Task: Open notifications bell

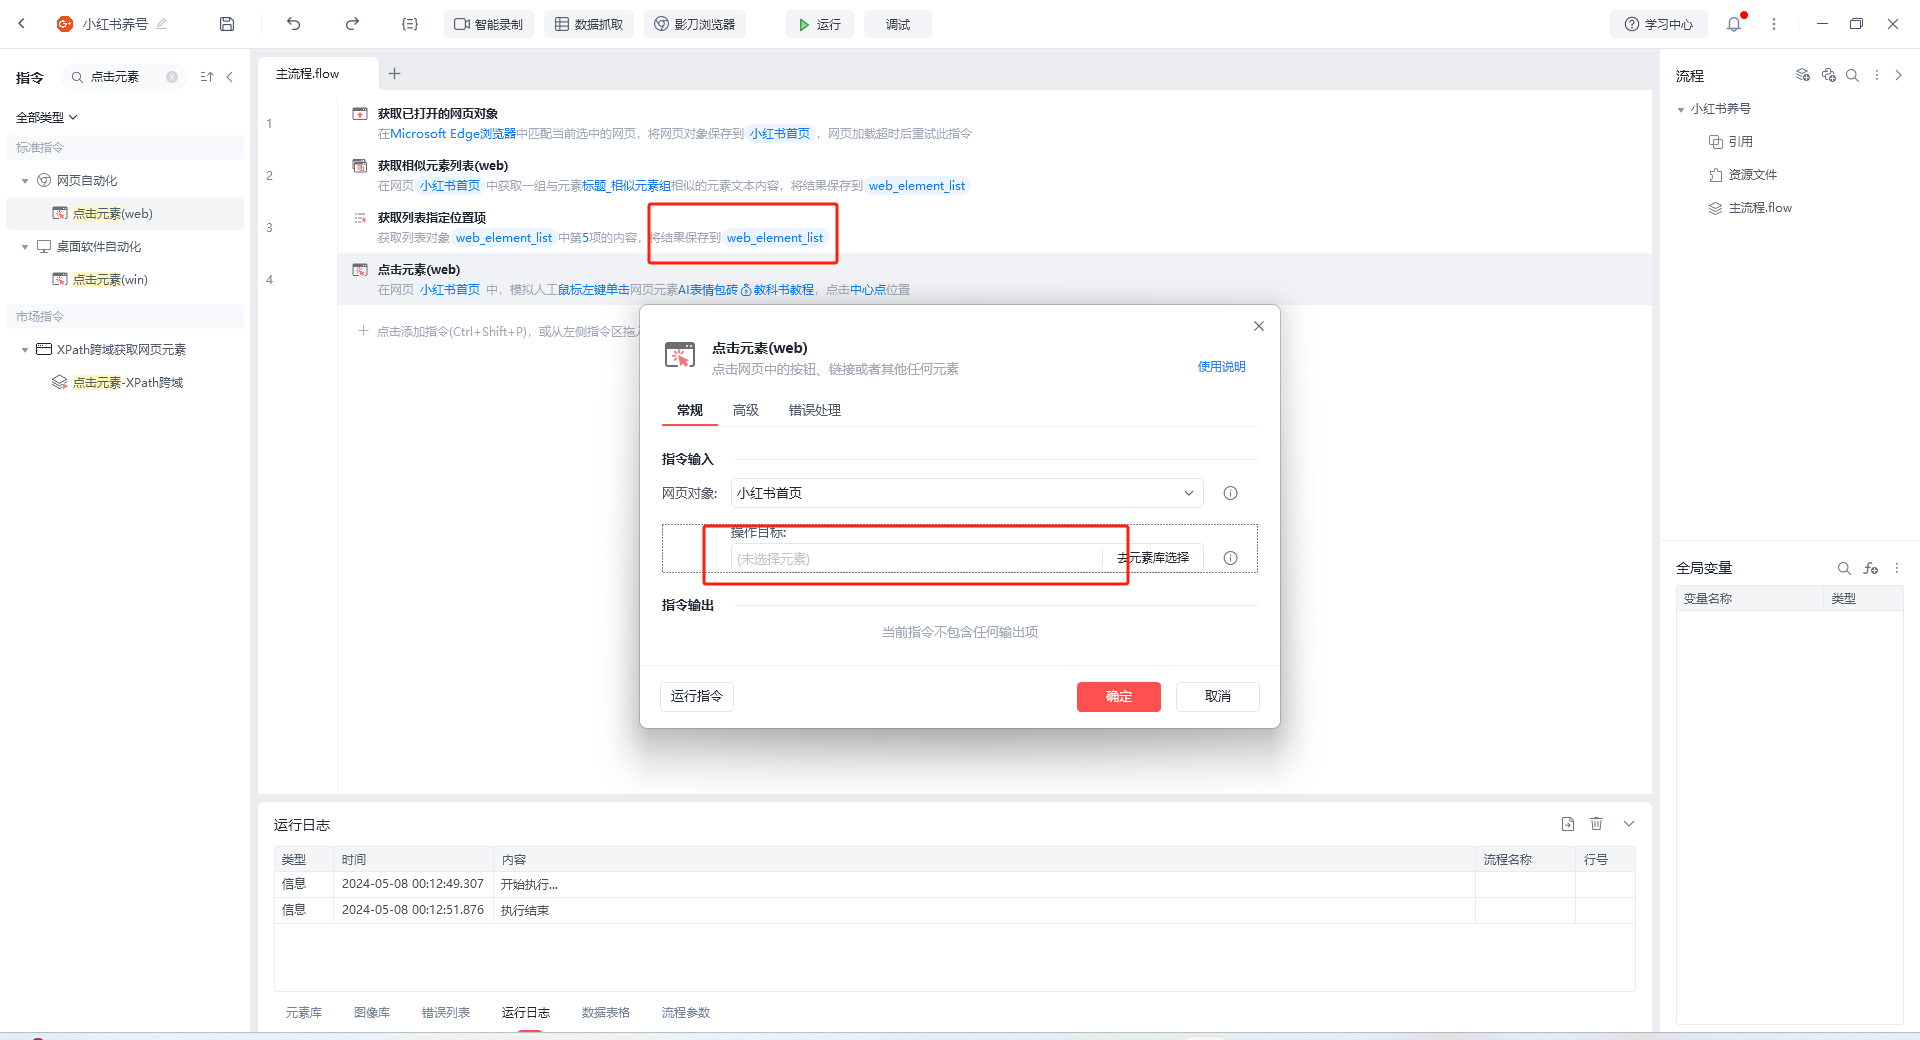Action: pyautogui.click(x=1734, y=24)
